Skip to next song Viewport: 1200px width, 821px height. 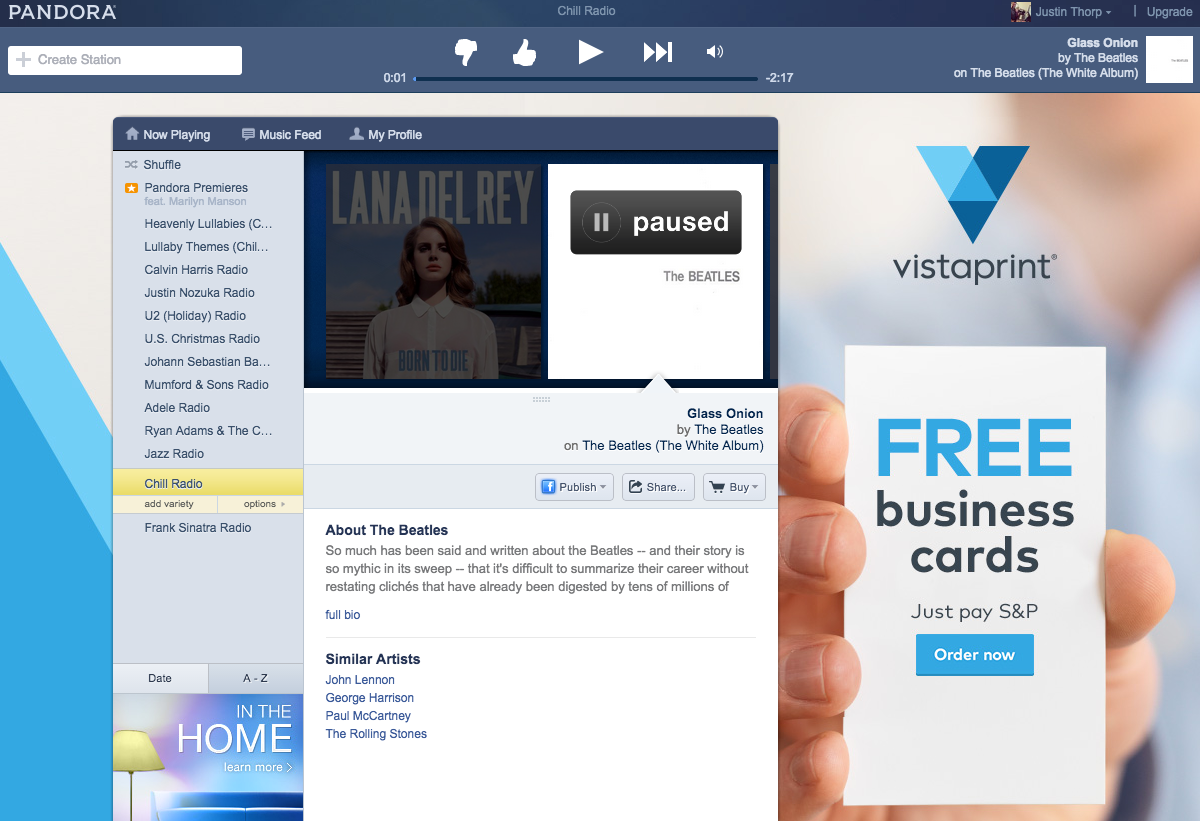click(657, 52)
